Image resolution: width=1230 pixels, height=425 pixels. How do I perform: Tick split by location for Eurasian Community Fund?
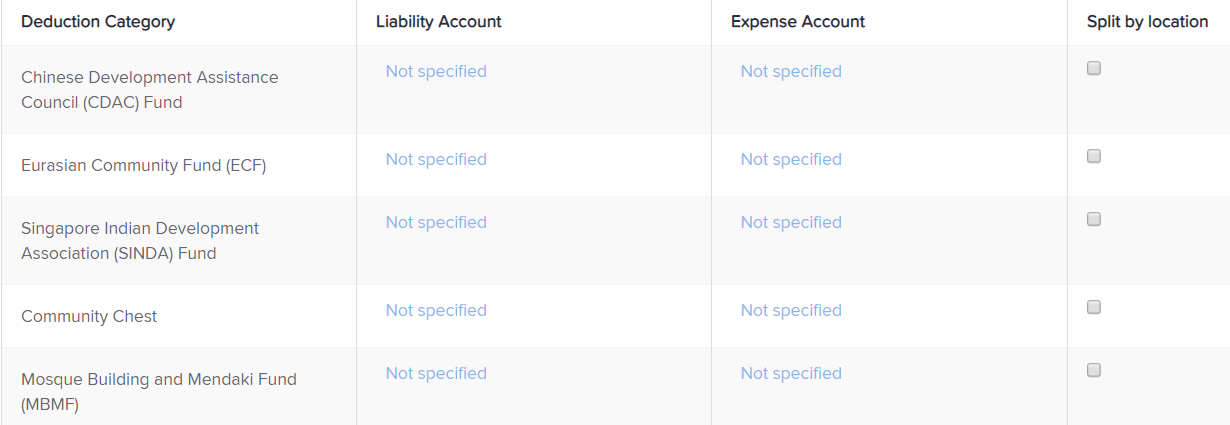(x=1094, y=157)
